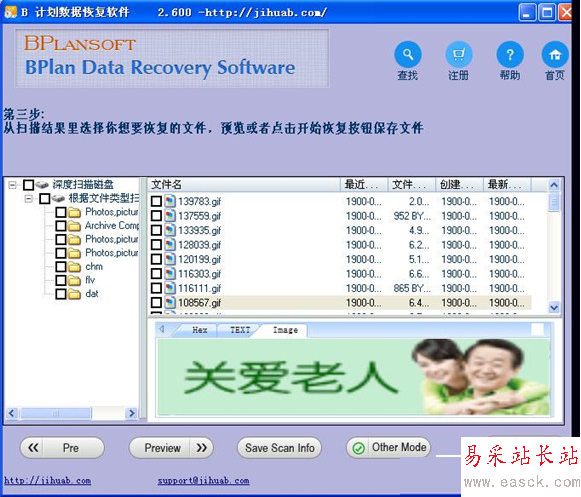
Task: Open the 查找 search icon
Action: (408, 55)
